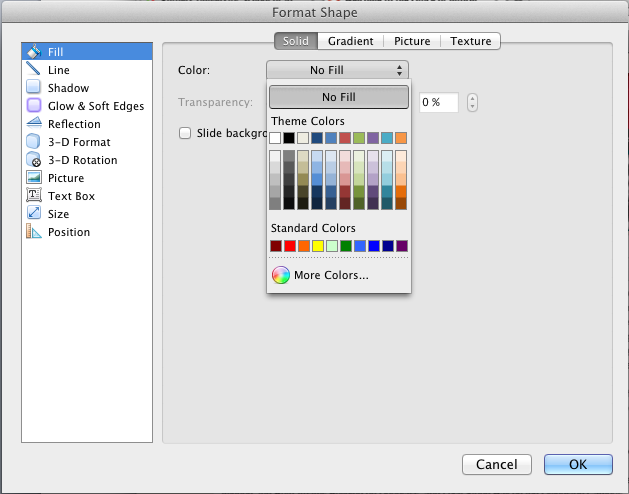The width and height of the screenshot is (629, 494).
Task: Select Size label in sidebar list
Action: point(59,214)
